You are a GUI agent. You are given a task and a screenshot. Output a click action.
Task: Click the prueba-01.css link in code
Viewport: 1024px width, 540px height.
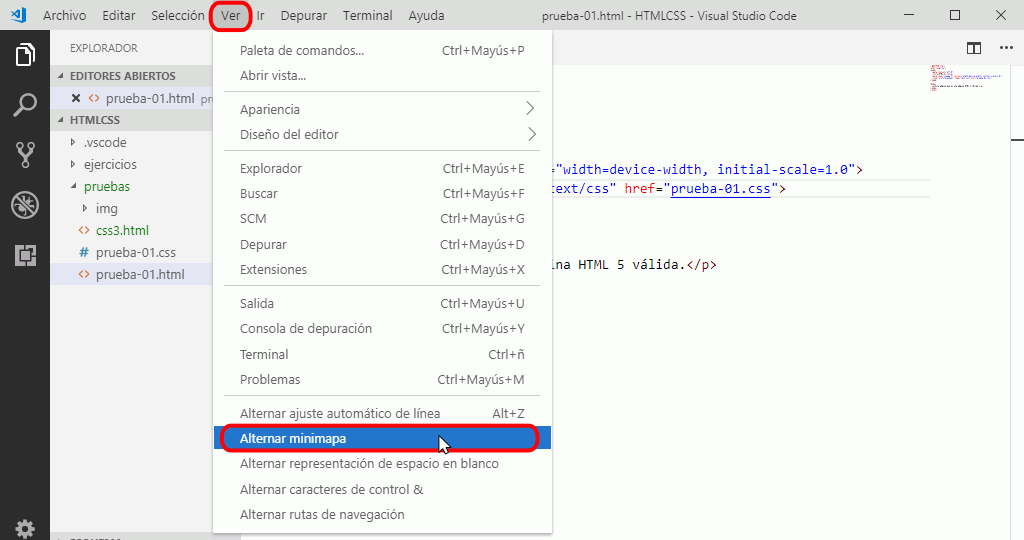pos(720,189)
